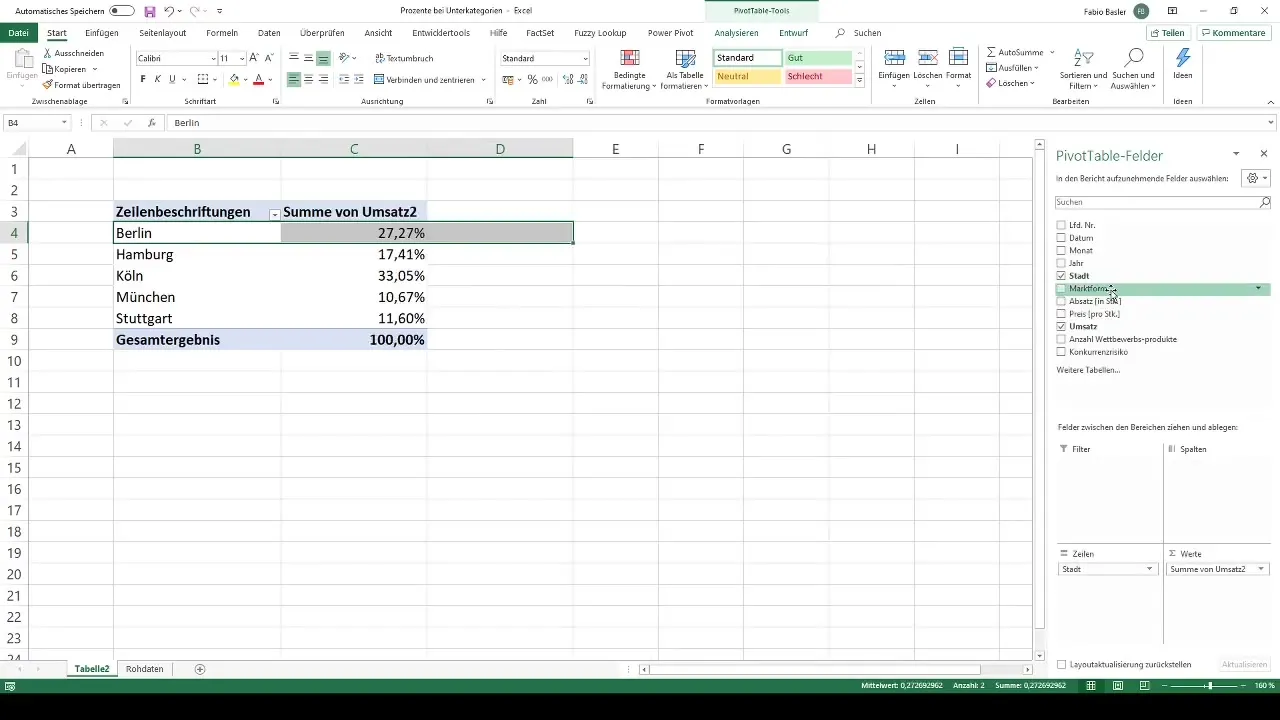Check the Monat field checkbox
The width and height of the screenshot is (1280, 720).
point(1061,250)
